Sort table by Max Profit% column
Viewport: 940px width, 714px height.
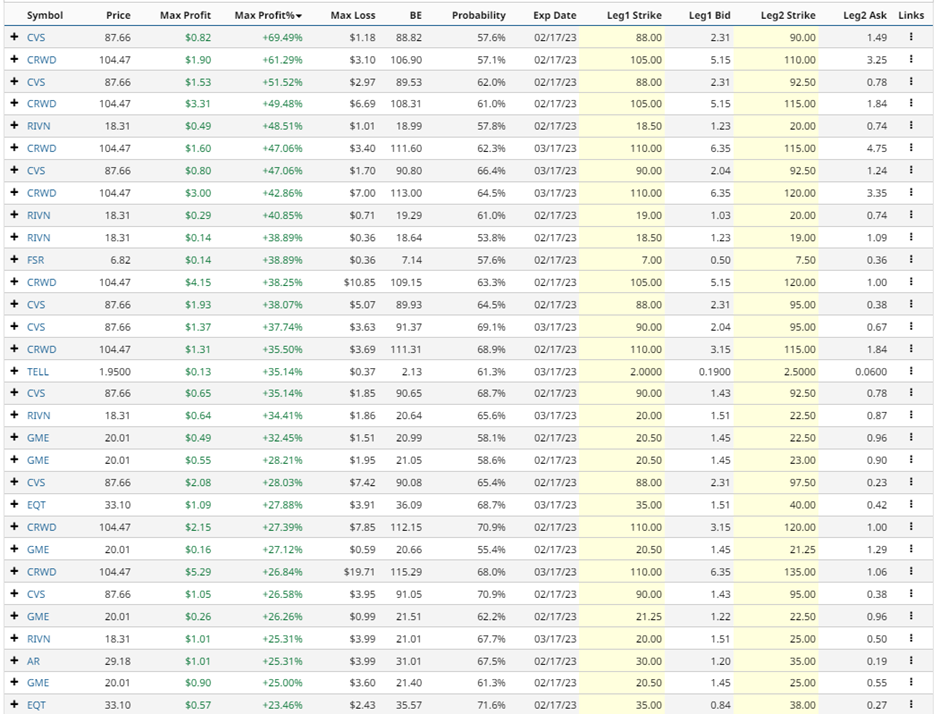pos(268,15)
